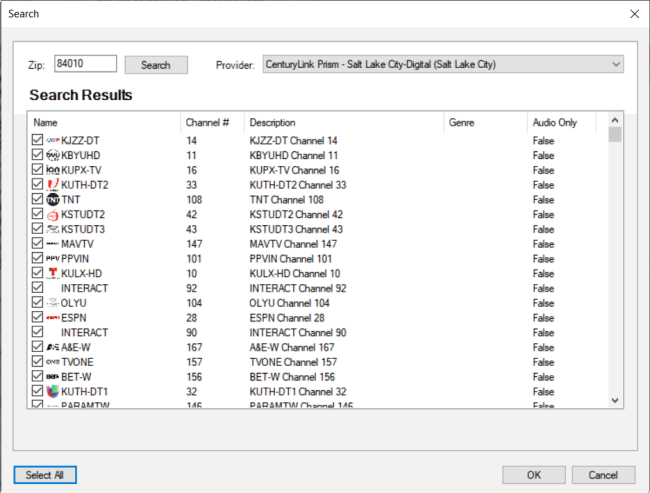
Task: Uncheck the KUTH-DT1 checkbox
Action: coord(37,391)
